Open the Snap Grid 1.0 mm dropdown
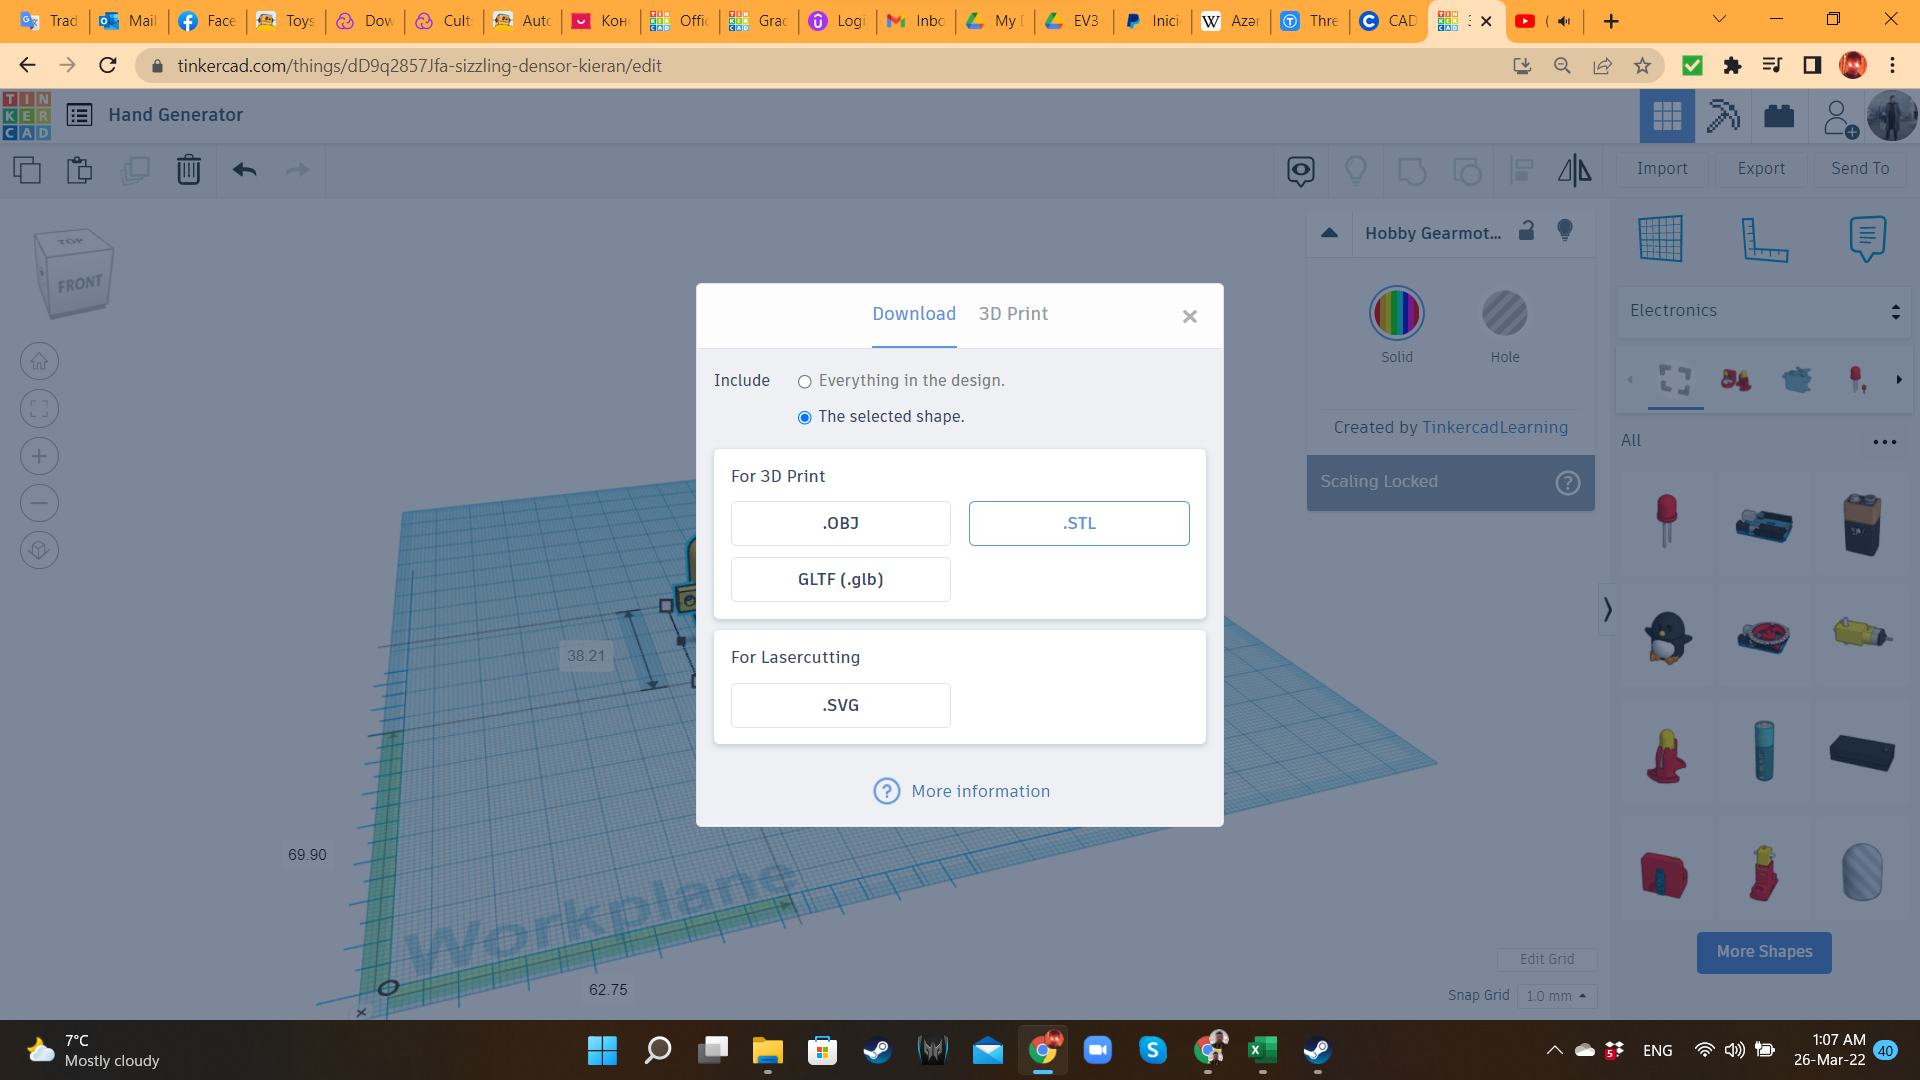The height and width of the screenshot is (1080, 1920). pos(1556,996)
